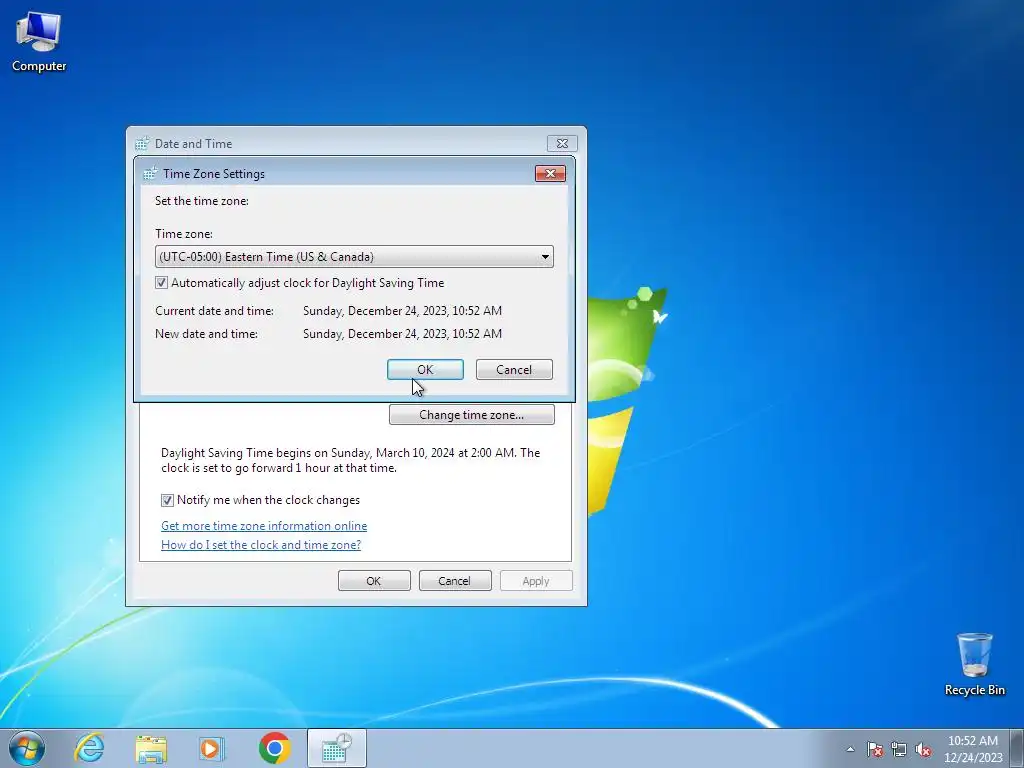Click the Show desktop strip
Viewport: 1024px width, 768px height.
1017,748
